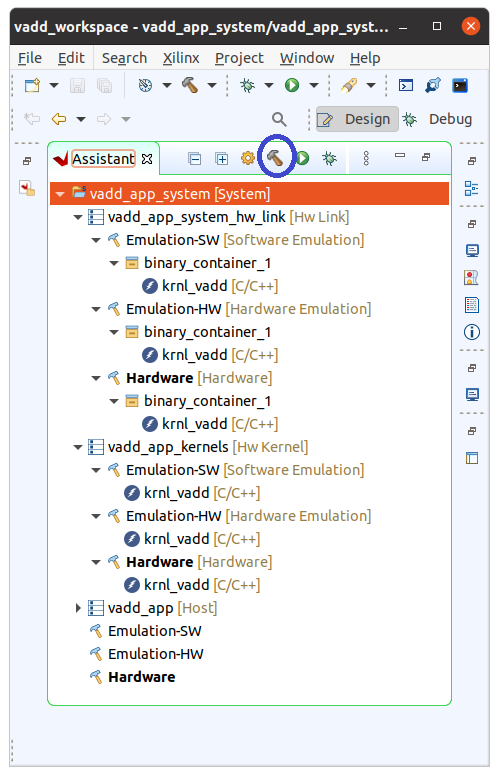Click the Search magnifier icon in toolbar
This screenshot has width=499, height=776.
pos(279,119)
